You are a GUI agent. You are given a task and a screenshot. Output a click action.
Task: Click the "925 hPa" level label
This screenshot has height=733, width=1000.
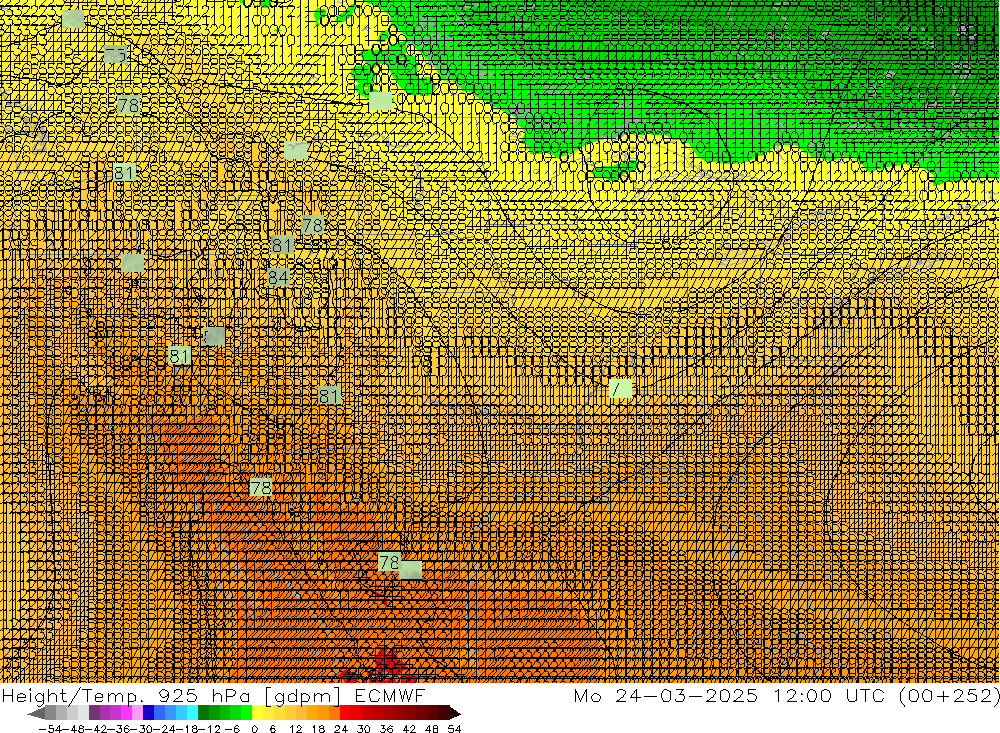[203, 696]
